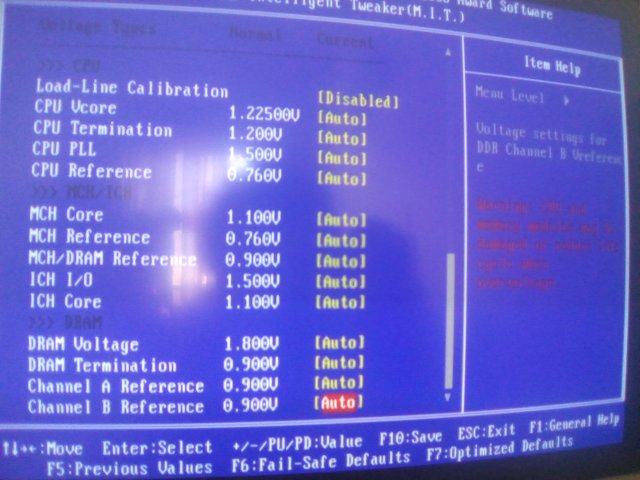
Task: Click the CPU Vcore label
Action: pos(76,107)
